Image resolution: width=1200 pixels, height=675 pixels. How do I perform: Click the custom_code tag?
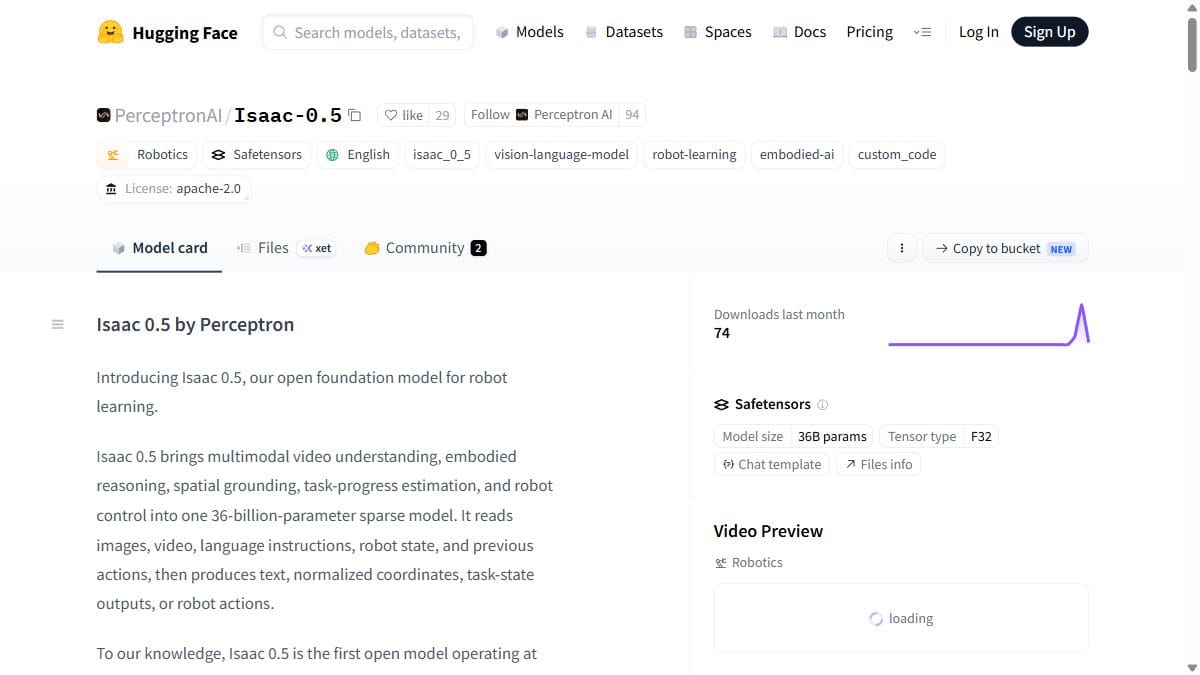pos(897,155)
